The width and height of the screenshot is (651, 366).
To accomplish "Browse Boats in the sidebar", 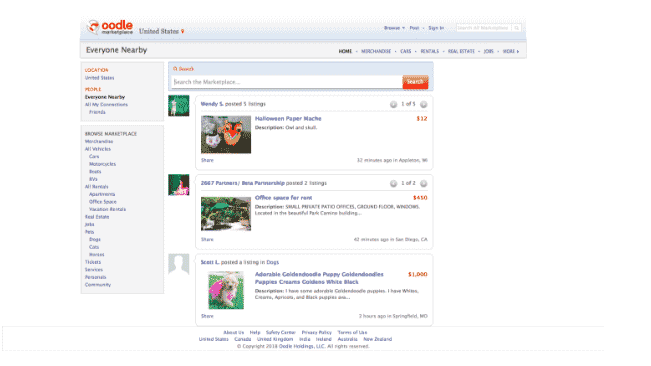I will tap(95, 171).
